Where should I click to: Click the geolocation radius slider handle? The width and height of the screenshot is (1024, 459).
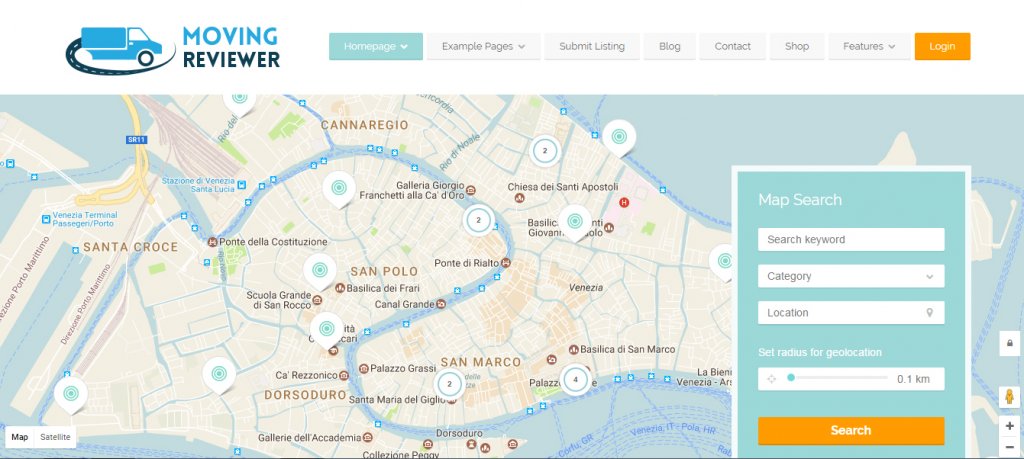(x=791, y=378)
